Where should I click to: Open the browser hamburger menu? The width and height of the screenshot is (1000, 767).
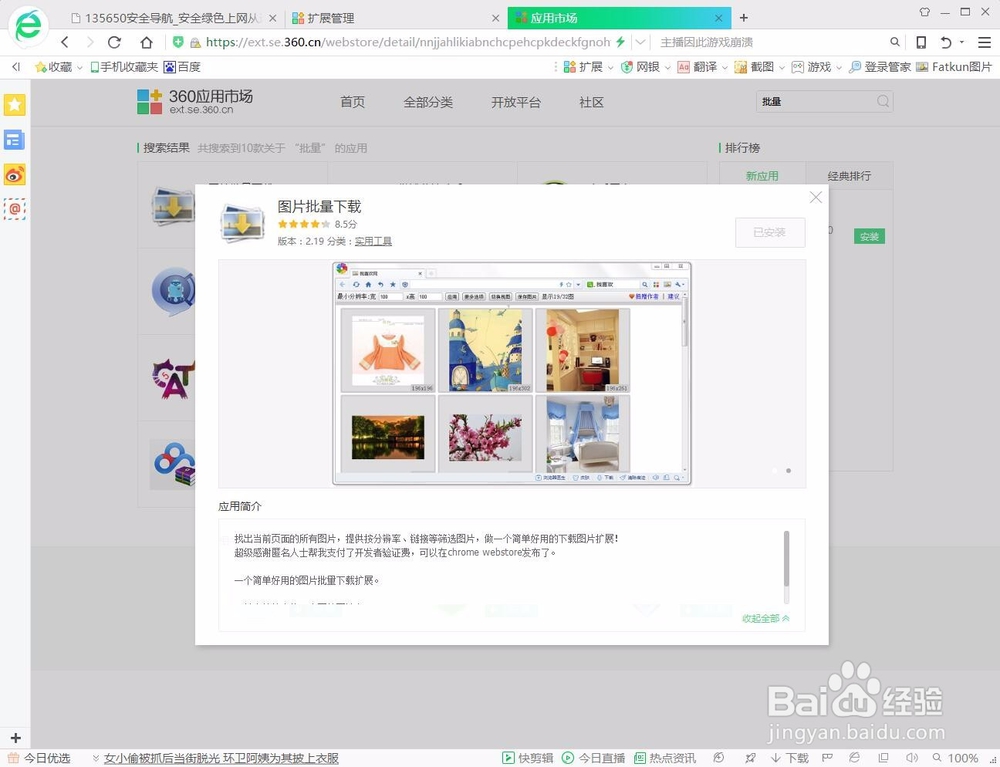point(985,42)
